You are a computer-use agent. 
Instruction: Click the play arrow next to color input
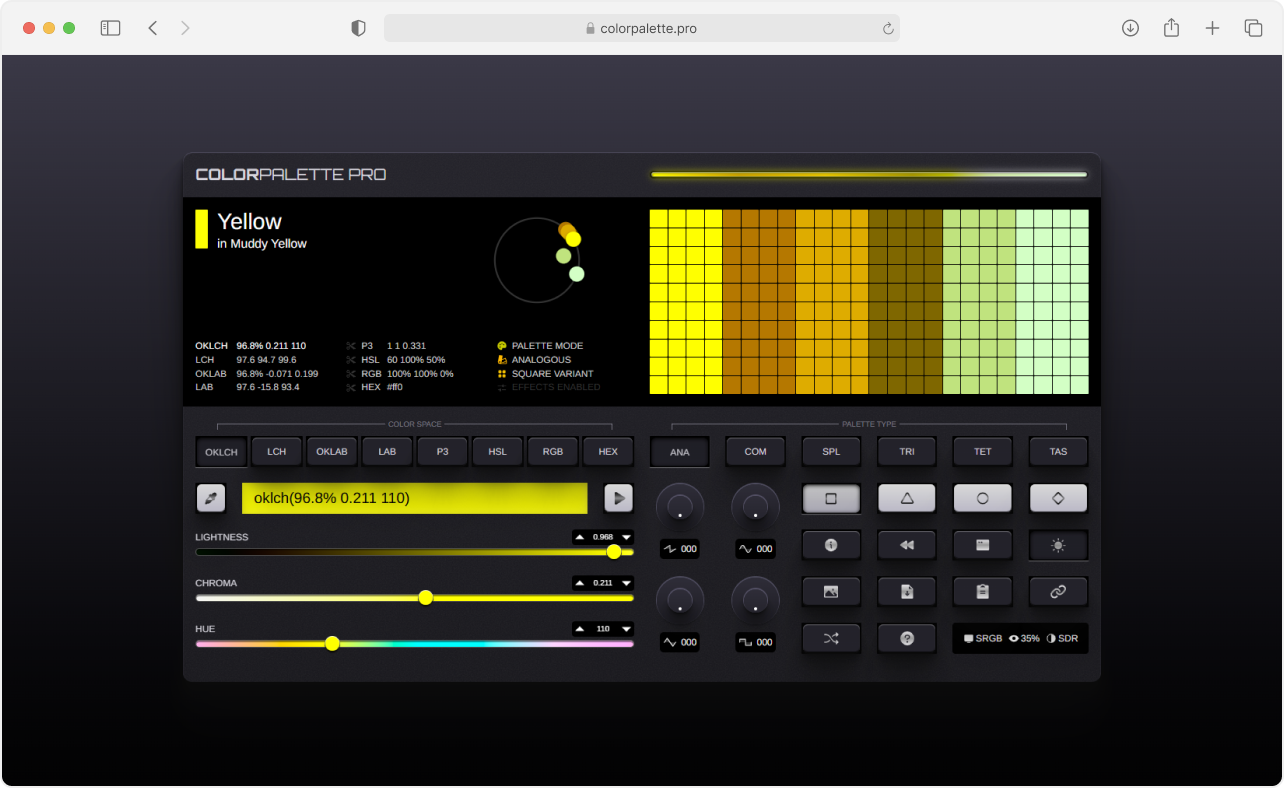tap(619, 498)
